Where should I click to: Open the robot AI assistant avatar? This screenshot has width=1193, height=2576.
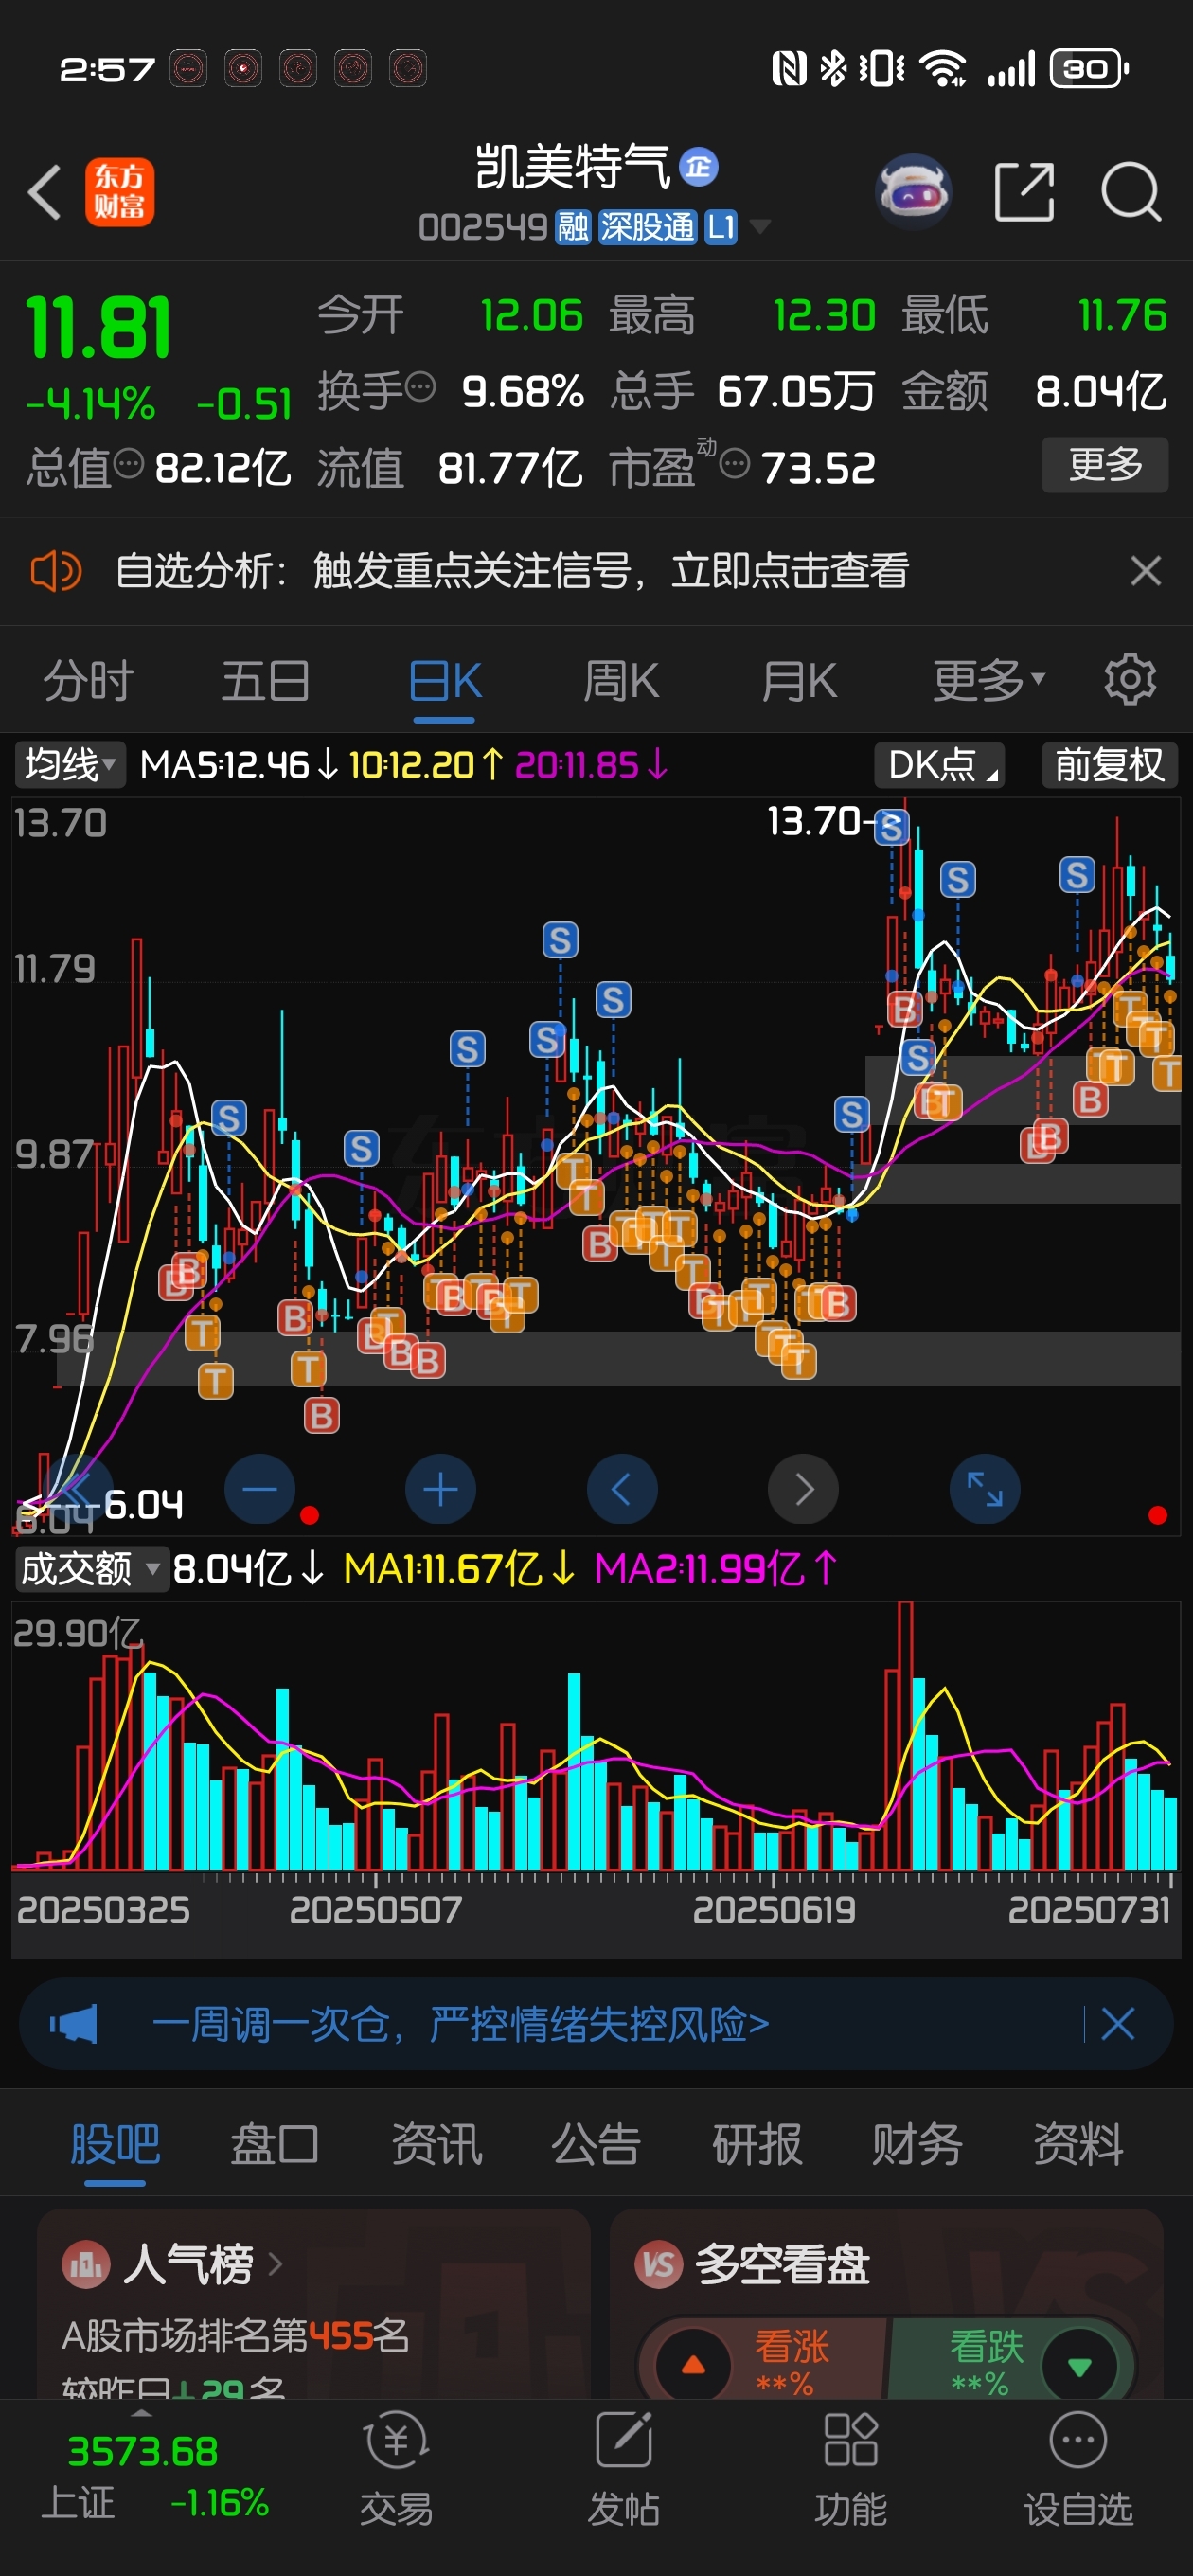click(x=913, y=190)
